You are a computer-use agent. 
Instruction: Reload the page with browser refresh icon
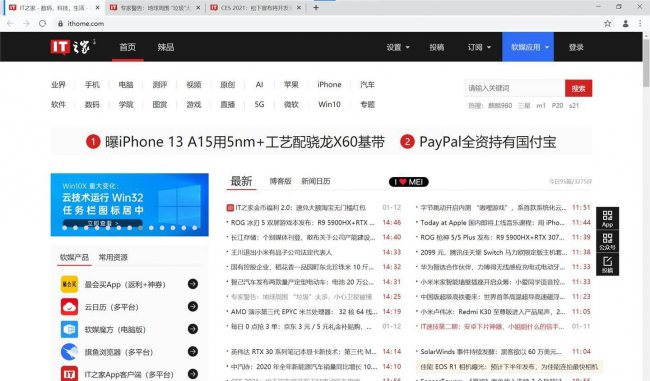point(42,24)
